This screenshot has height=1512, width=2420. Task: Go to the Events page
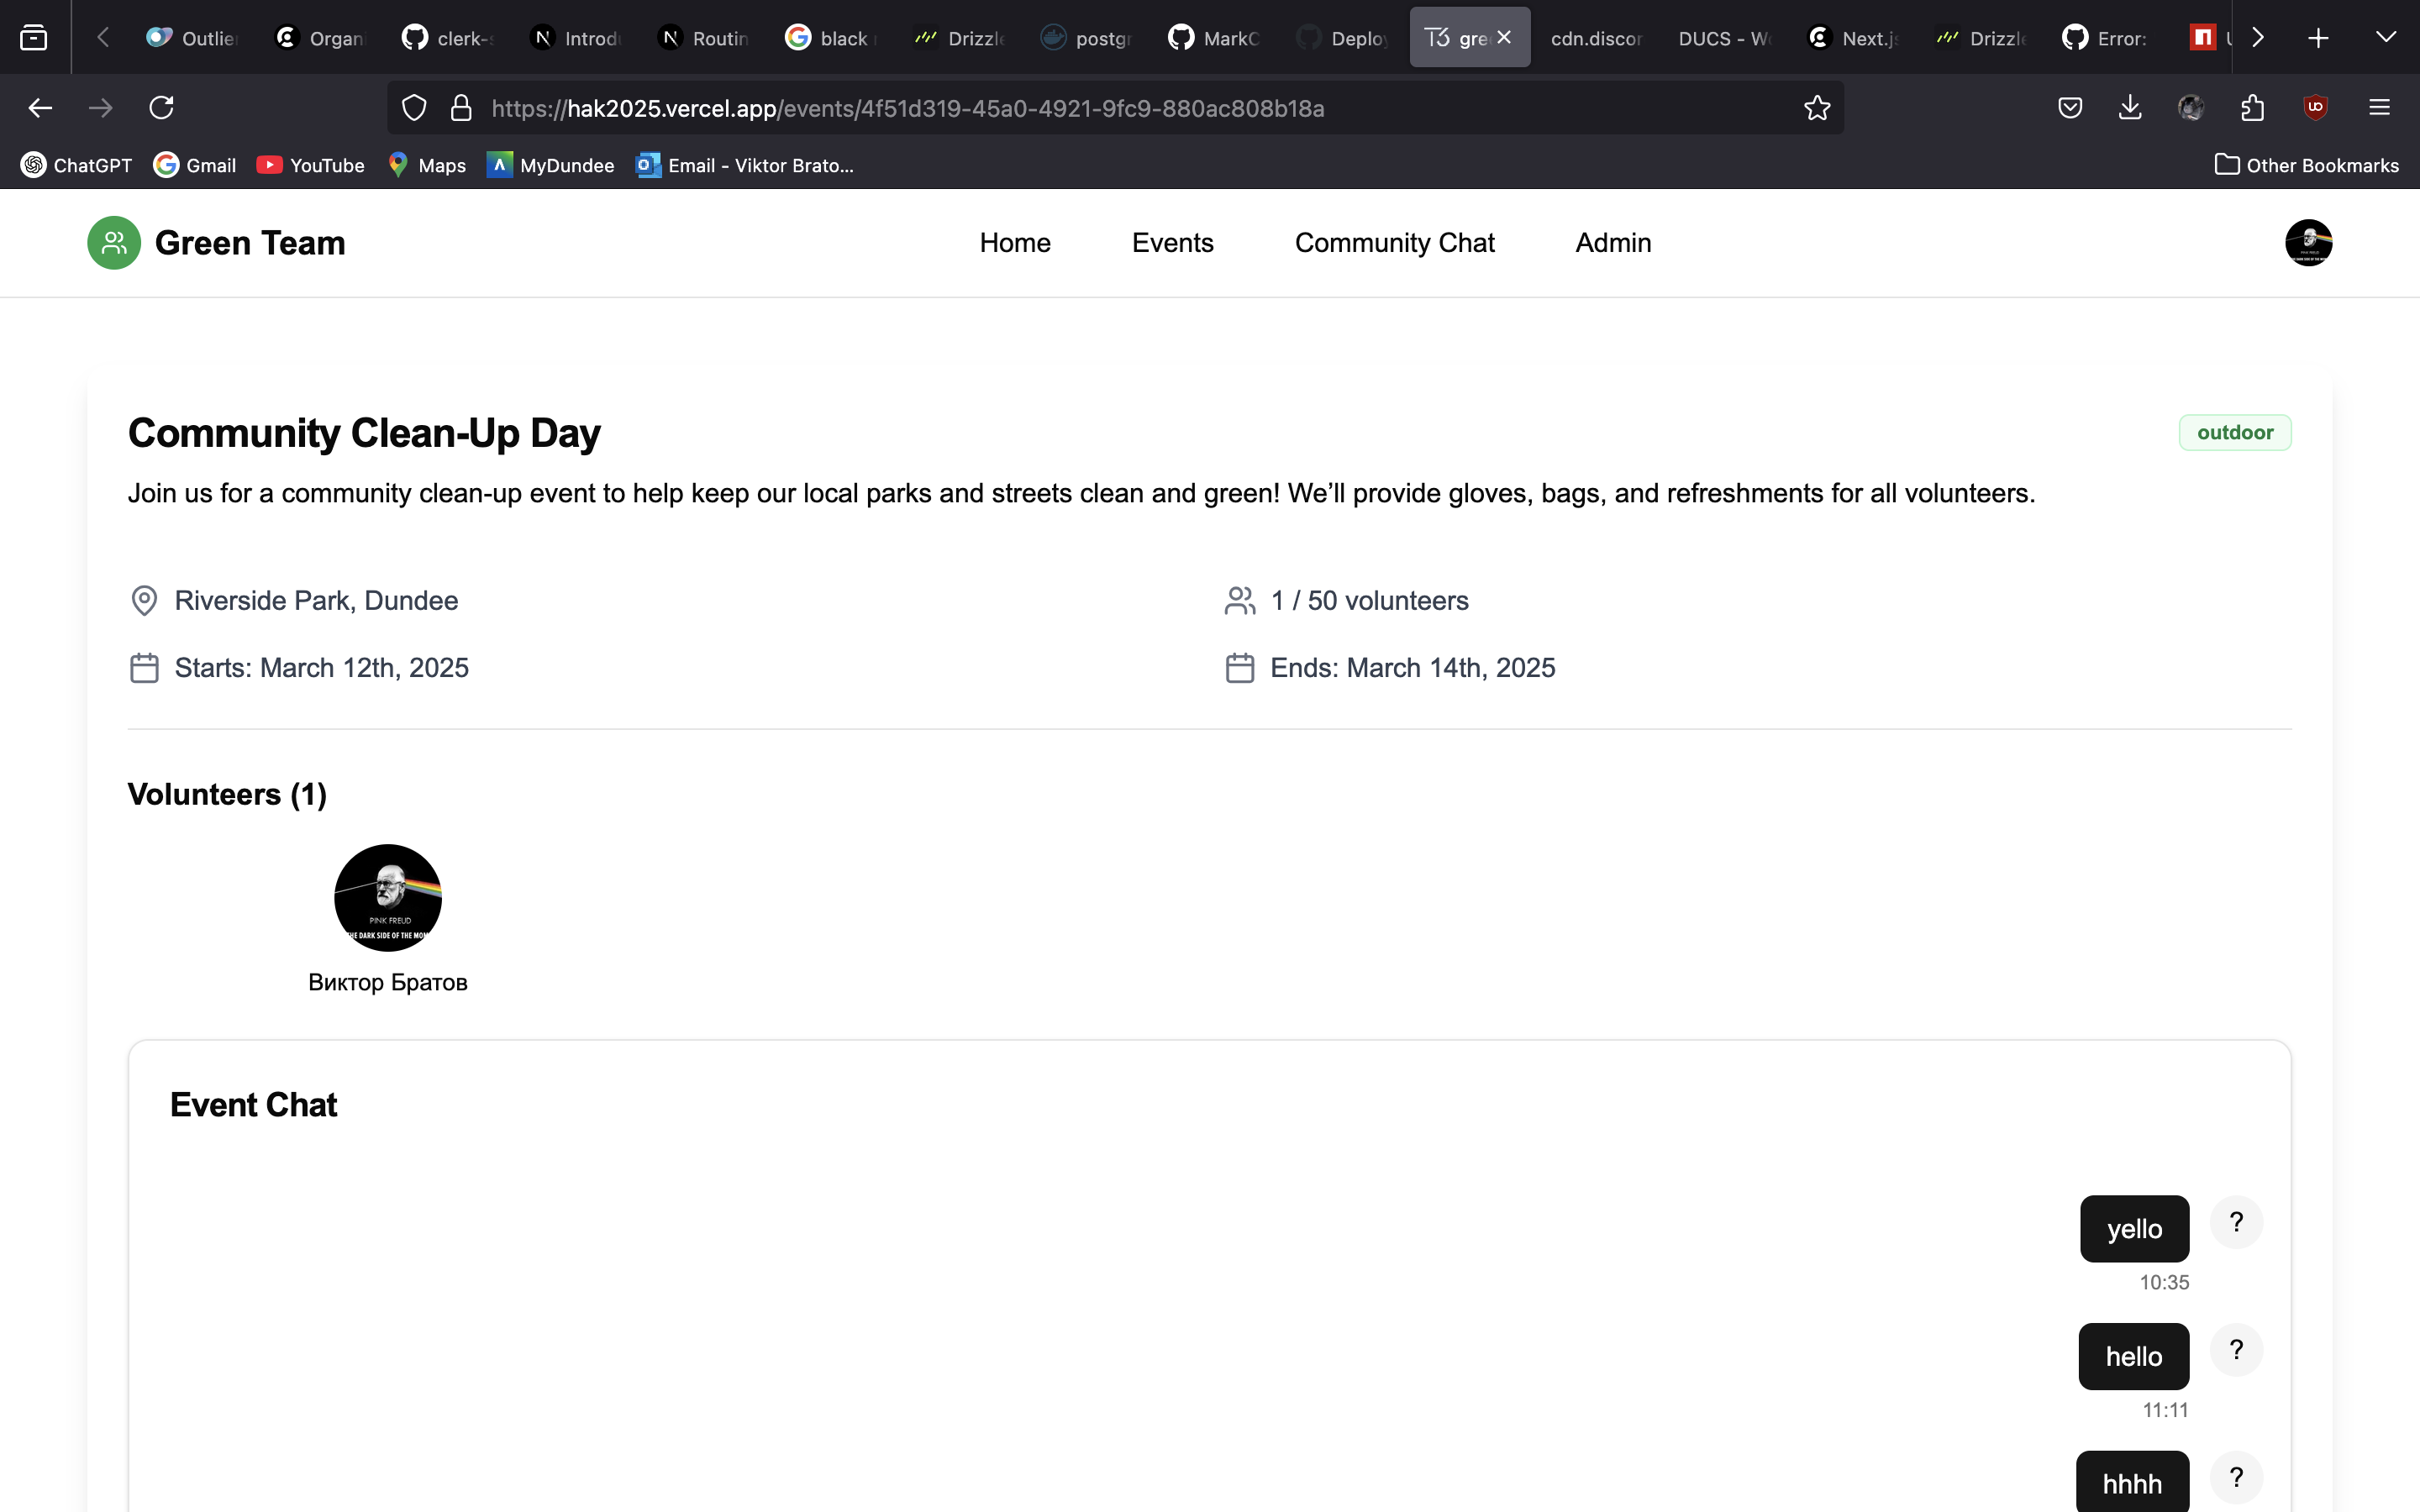click(x=1172, y=243)
